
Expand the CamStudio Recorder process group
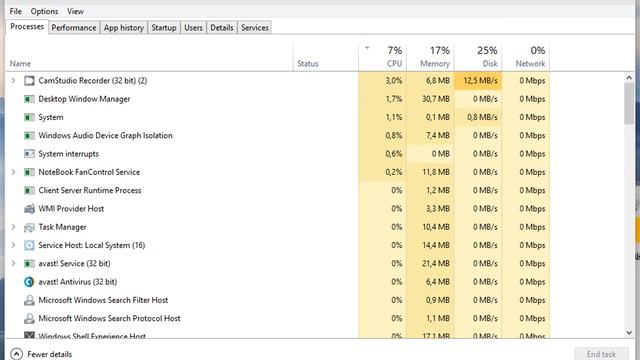[x=13, y=80]
